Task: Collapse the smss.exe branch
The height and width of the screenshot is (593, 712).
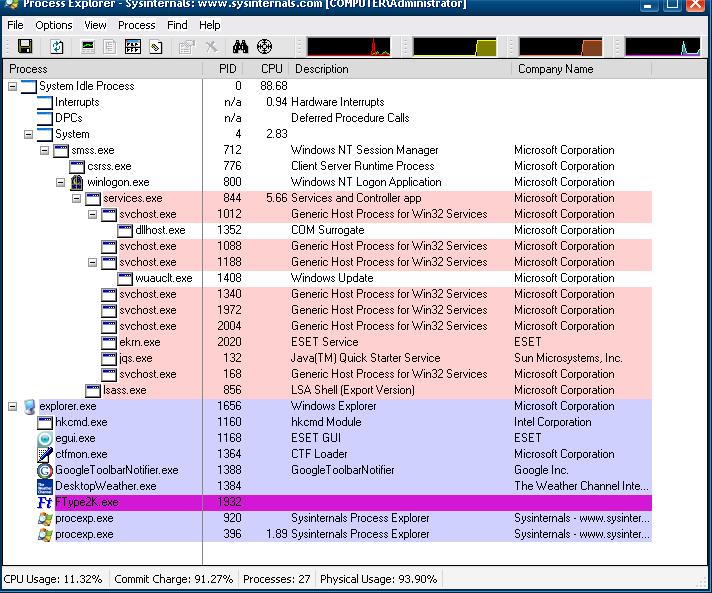Action: coord(44,150)
